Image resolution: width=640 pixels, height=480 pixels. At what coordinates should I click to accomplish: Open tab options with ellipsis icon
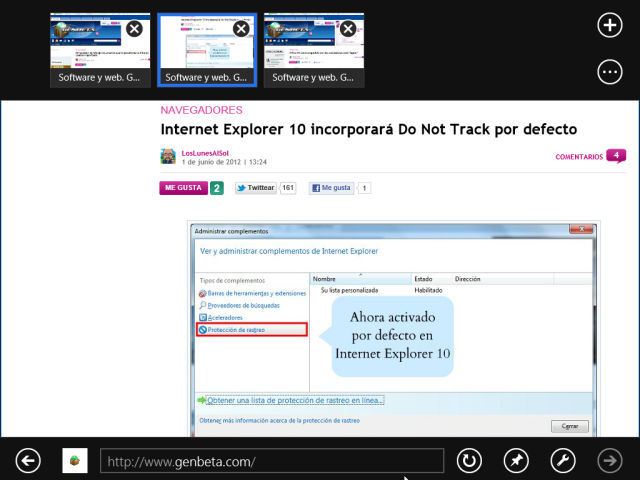pos(610,72)
